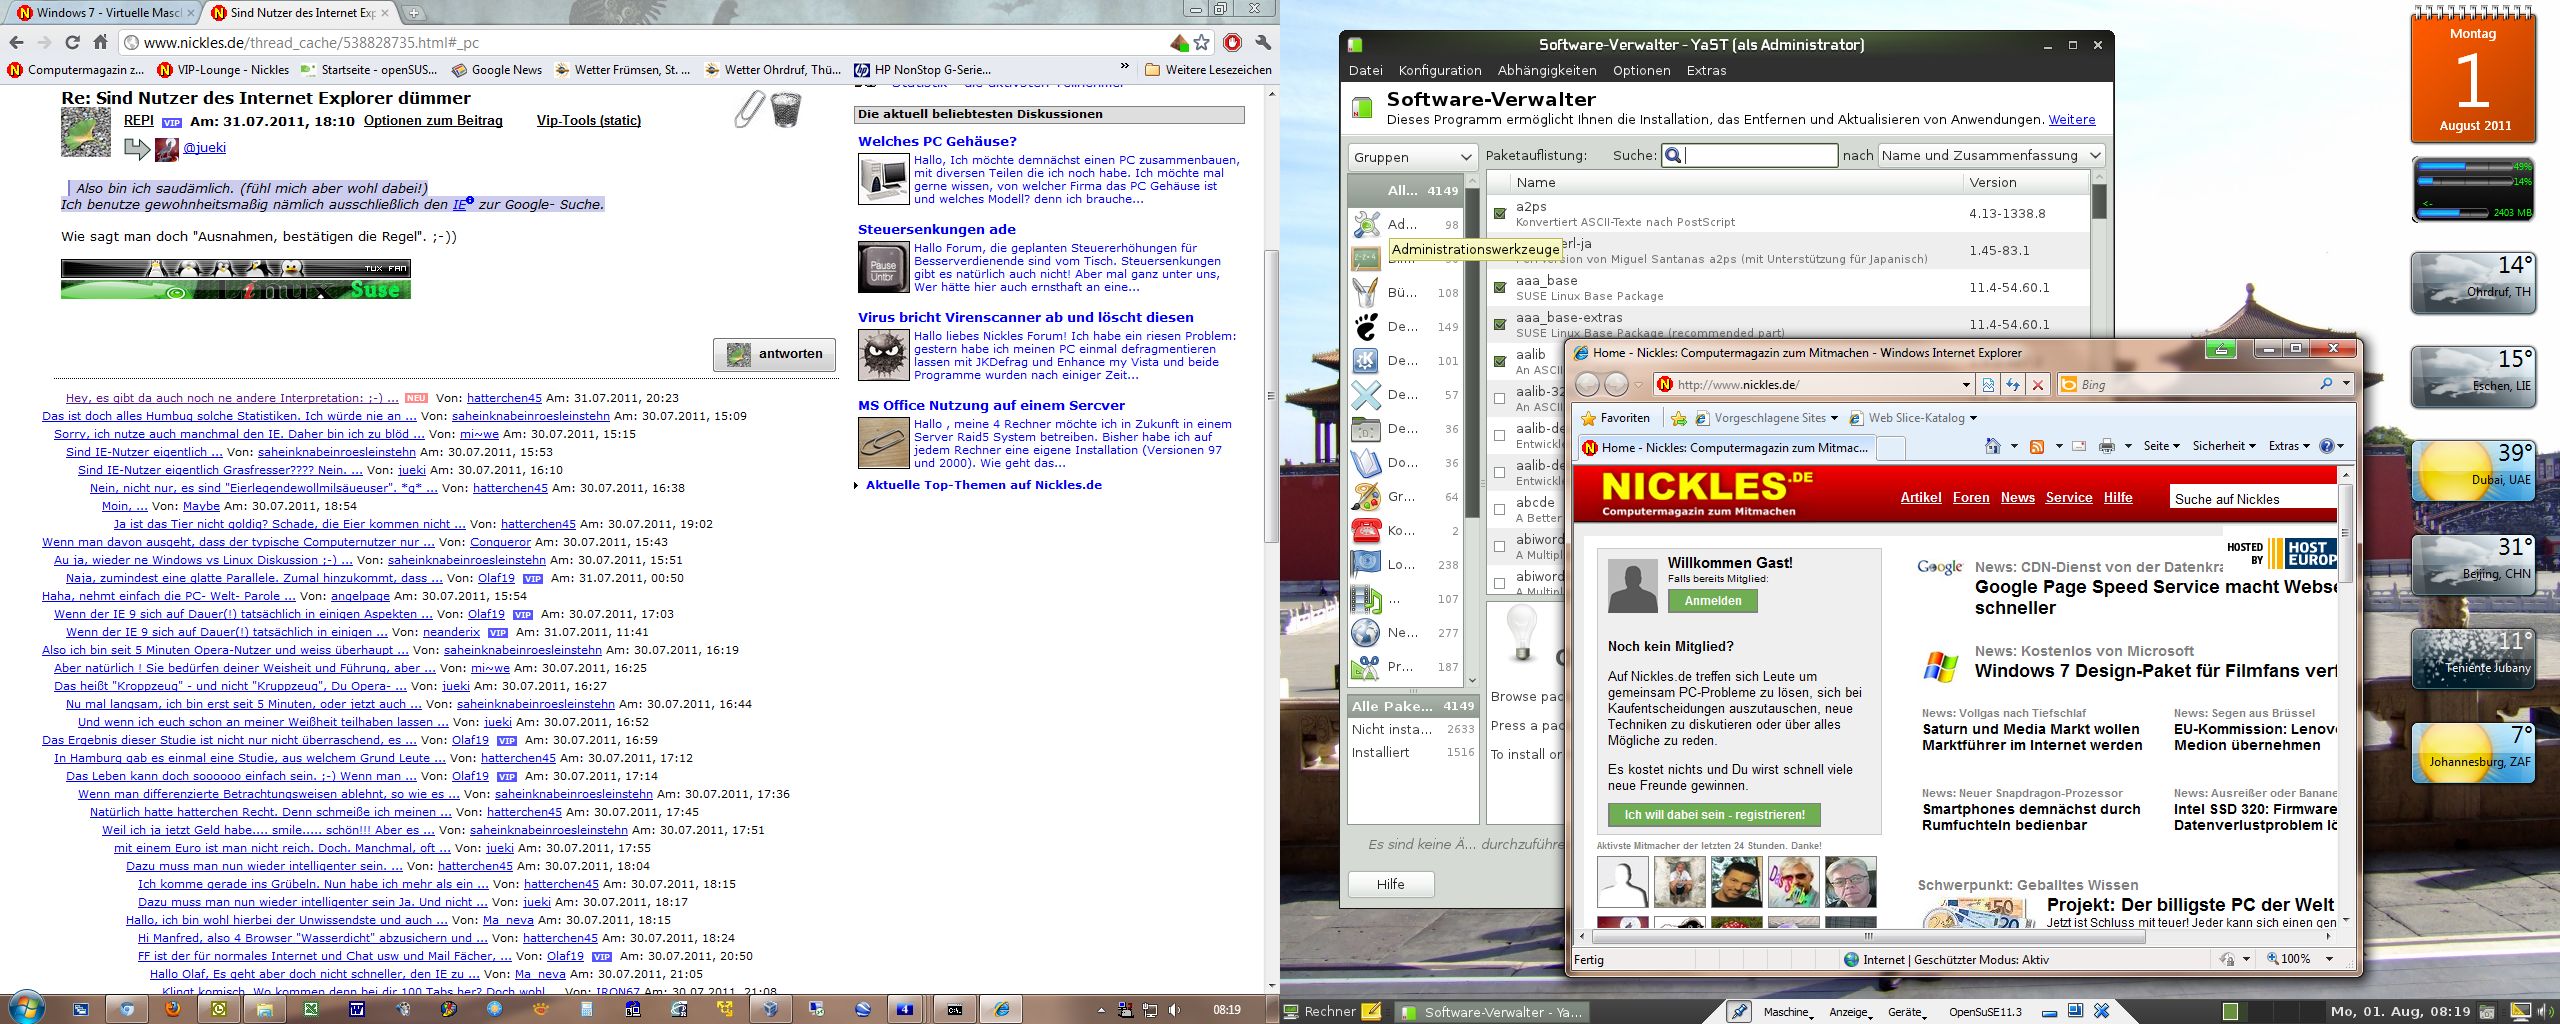
Task: Click YaST package list vertical scrollbar
Action: pyautogui.click(x=2099, y=200)
